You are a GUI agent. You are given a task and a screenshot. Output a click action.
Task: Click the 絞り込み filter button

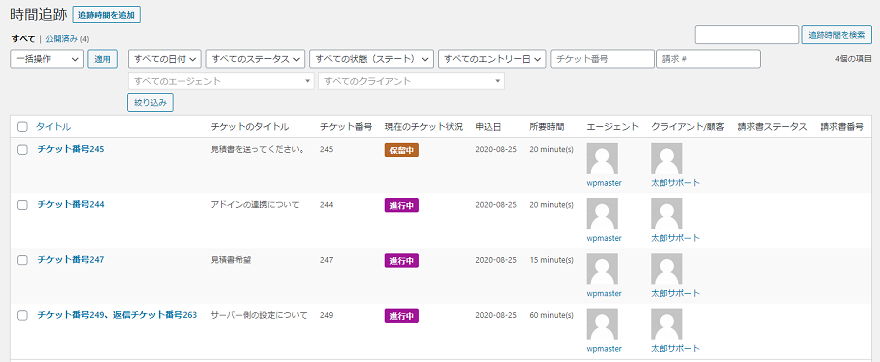pyautogui.click(x=150, y=103)
